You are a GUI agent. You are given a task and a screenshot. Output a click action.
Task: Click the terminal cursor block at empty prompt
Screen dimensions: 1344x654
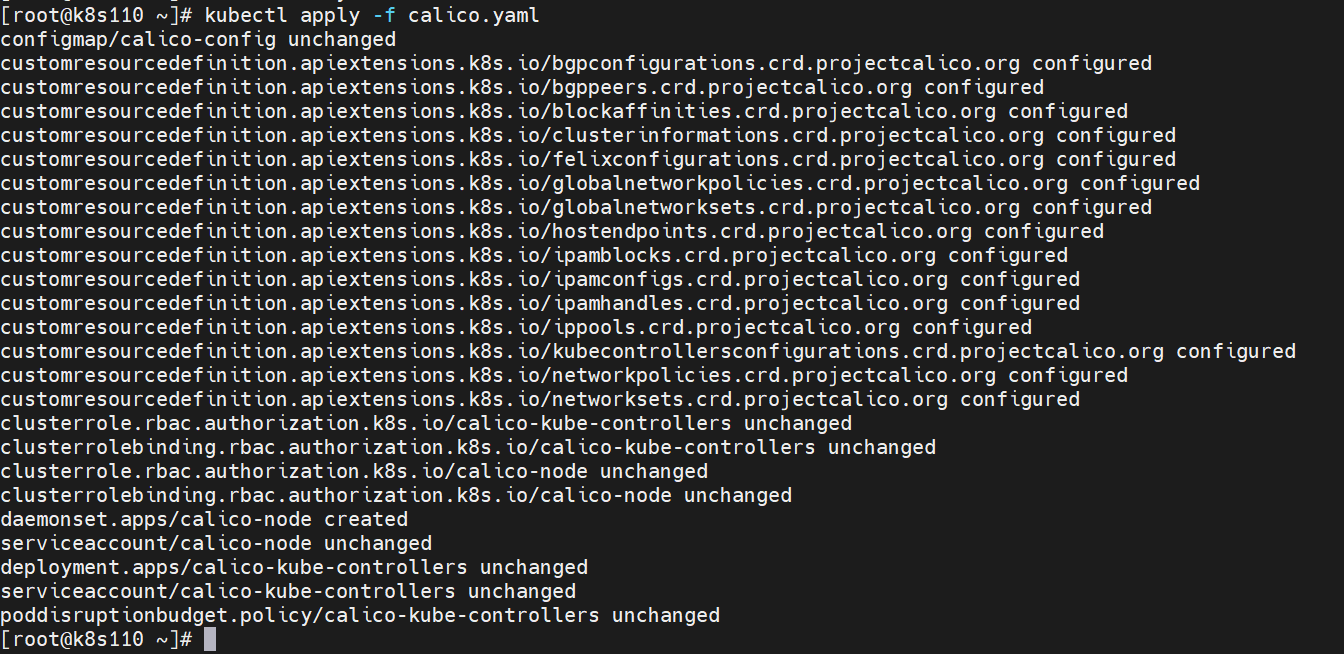point(210,639)
